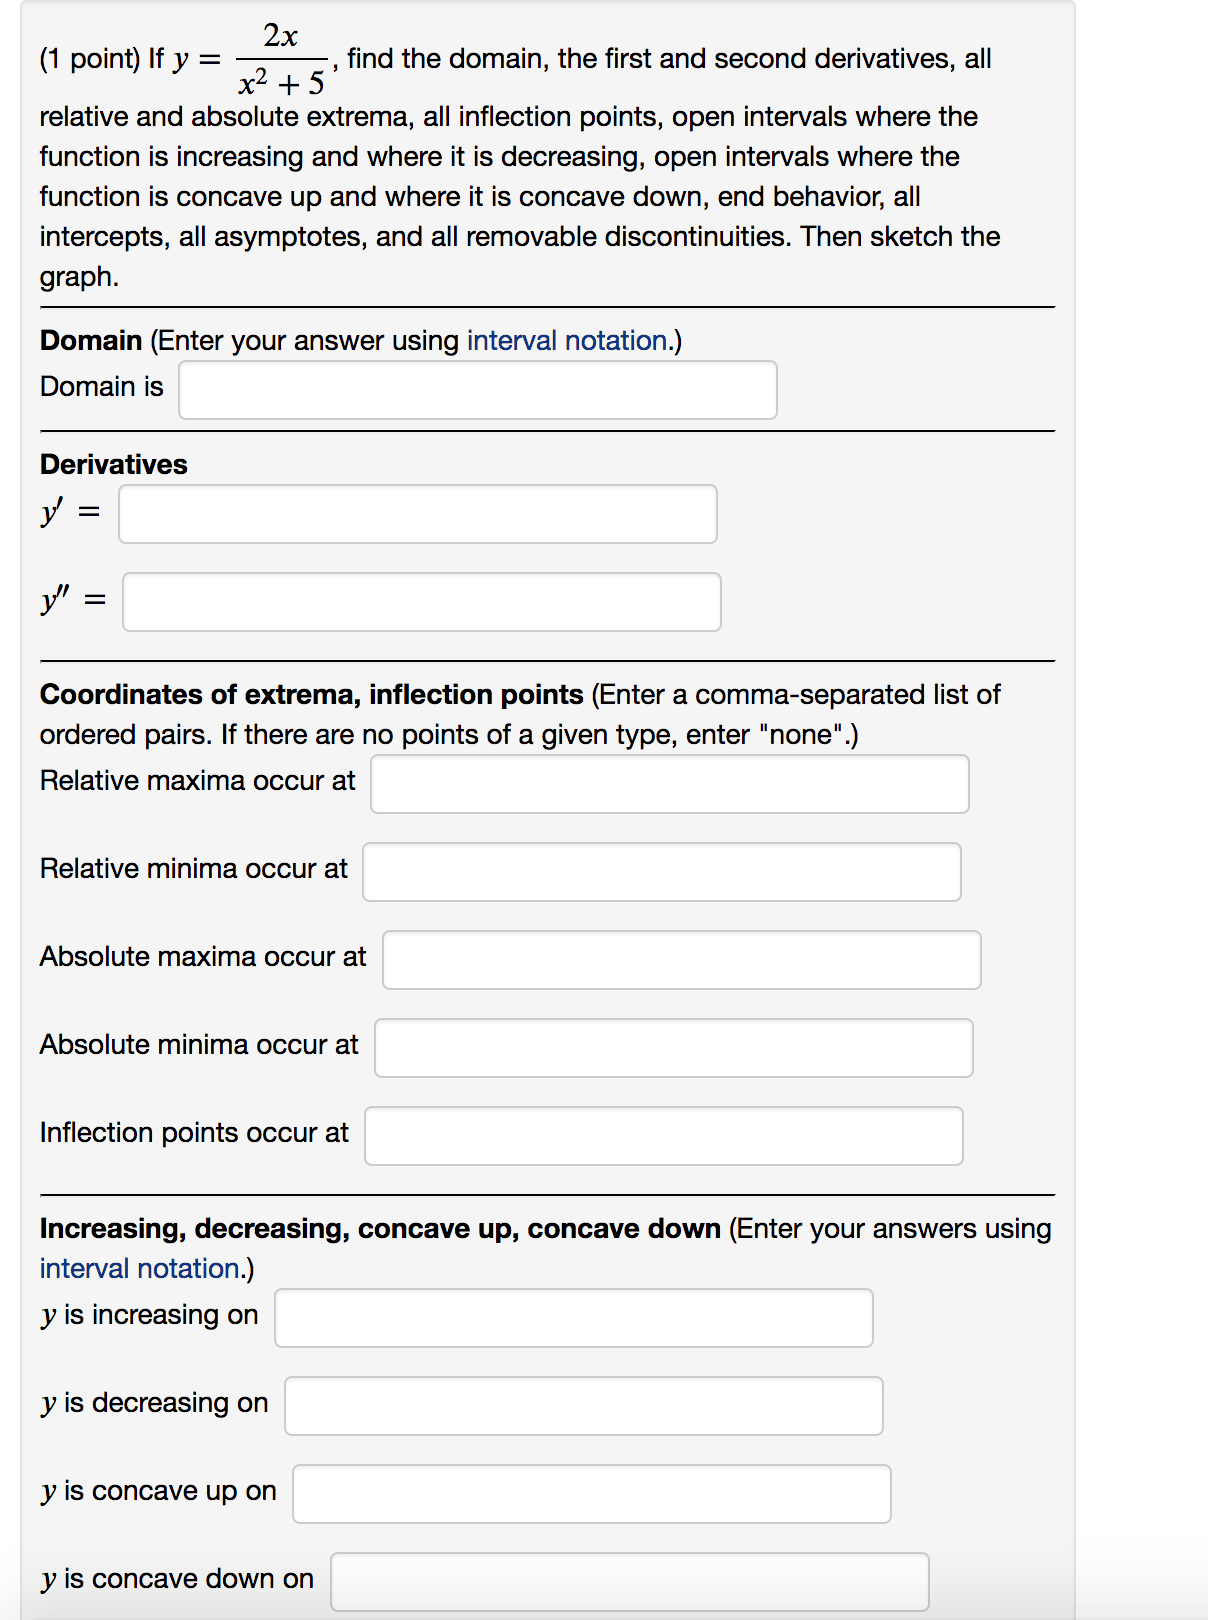Click the Relative maxima answer box
1208x1620 pixels.
coord(668,785)
